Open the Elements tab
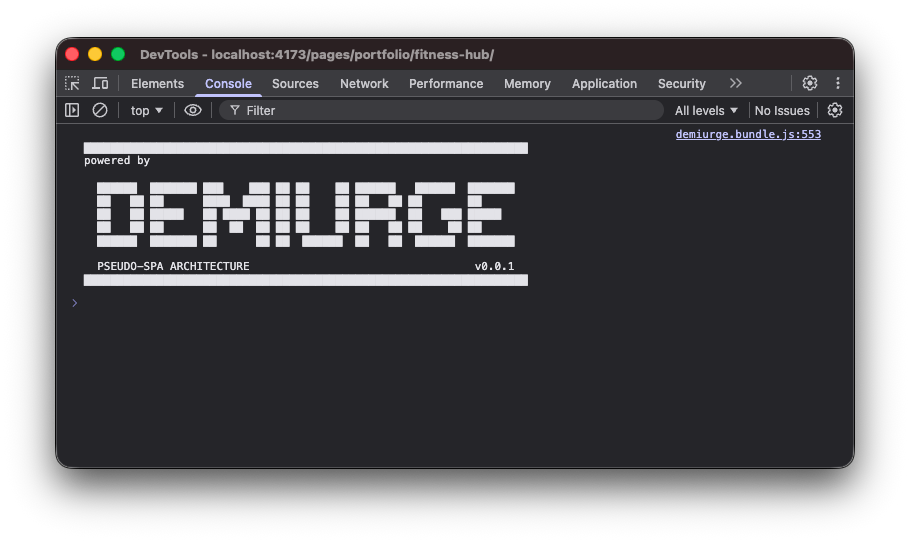The width and height of the screenshot is (910, 542). (x=157, y=84)
